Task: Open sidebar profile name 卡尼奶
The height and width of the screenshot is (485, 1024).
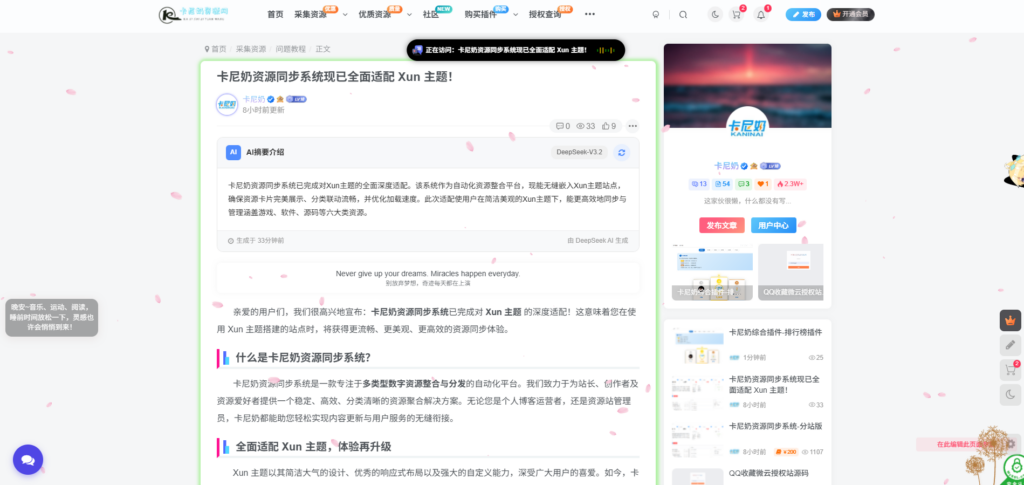Action: [726, 166]
